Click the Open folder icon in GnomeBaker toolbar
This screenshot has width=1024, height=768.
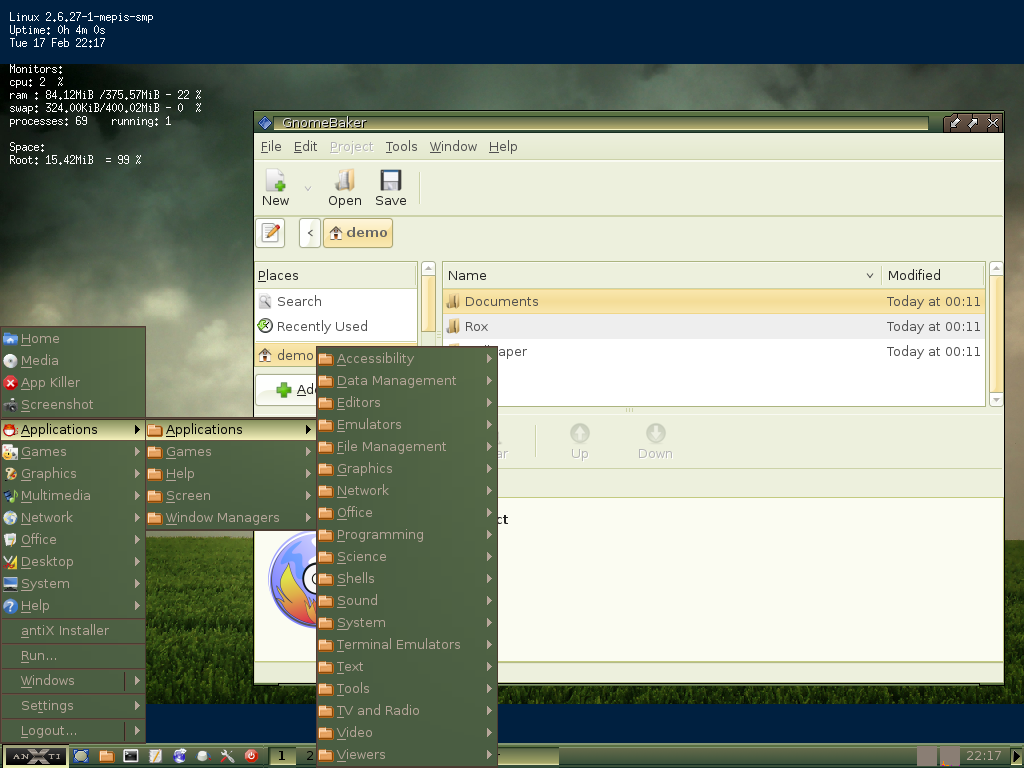pos(345,180)
